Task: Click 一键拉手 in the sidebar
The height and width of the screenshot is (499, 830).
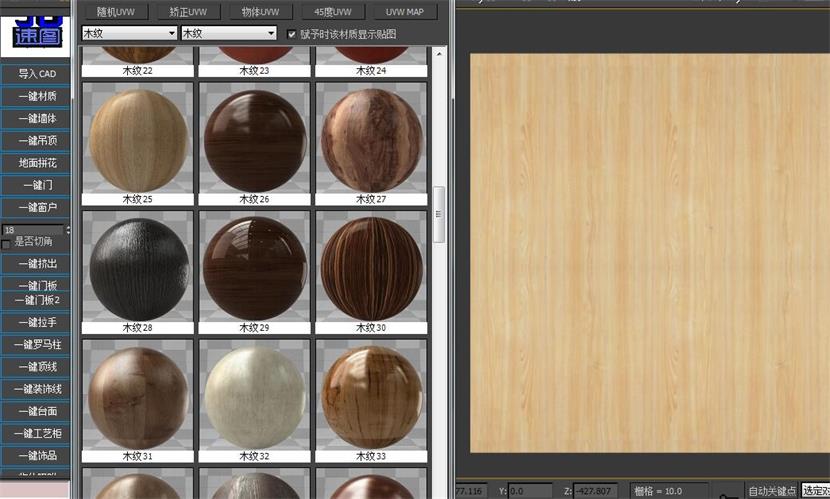Action: click(36, 322)
